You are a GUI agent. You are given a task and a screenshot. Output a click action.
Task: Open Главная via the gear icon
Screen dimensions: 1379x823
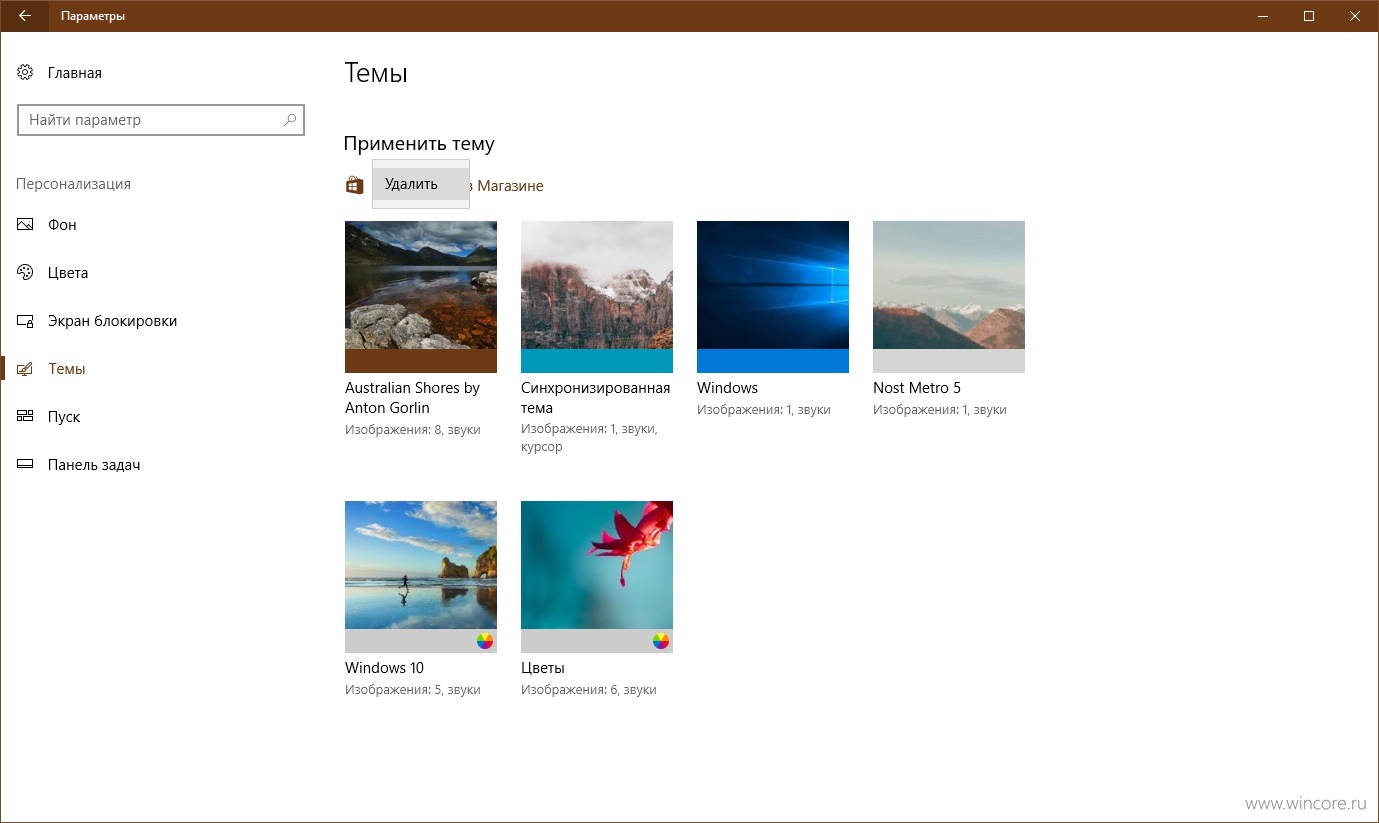25,73
